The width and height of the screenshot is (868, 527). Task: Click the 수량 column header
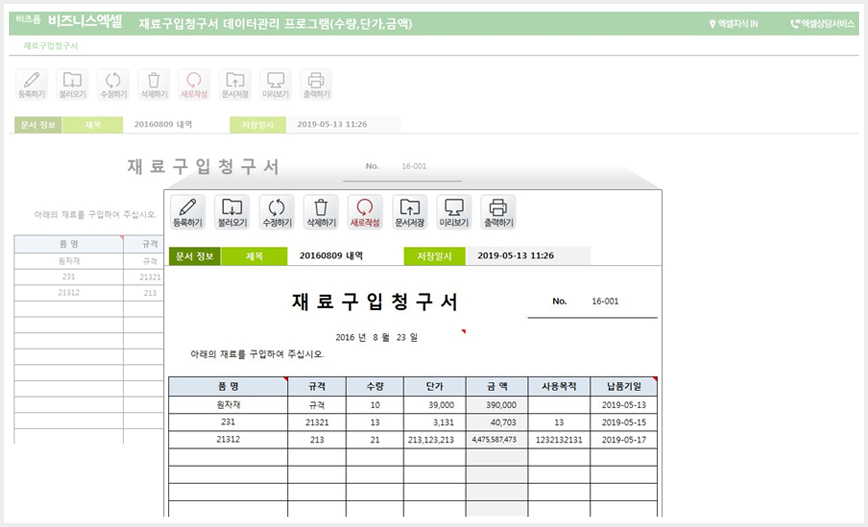pyautogui.click(x=375, y=386)
